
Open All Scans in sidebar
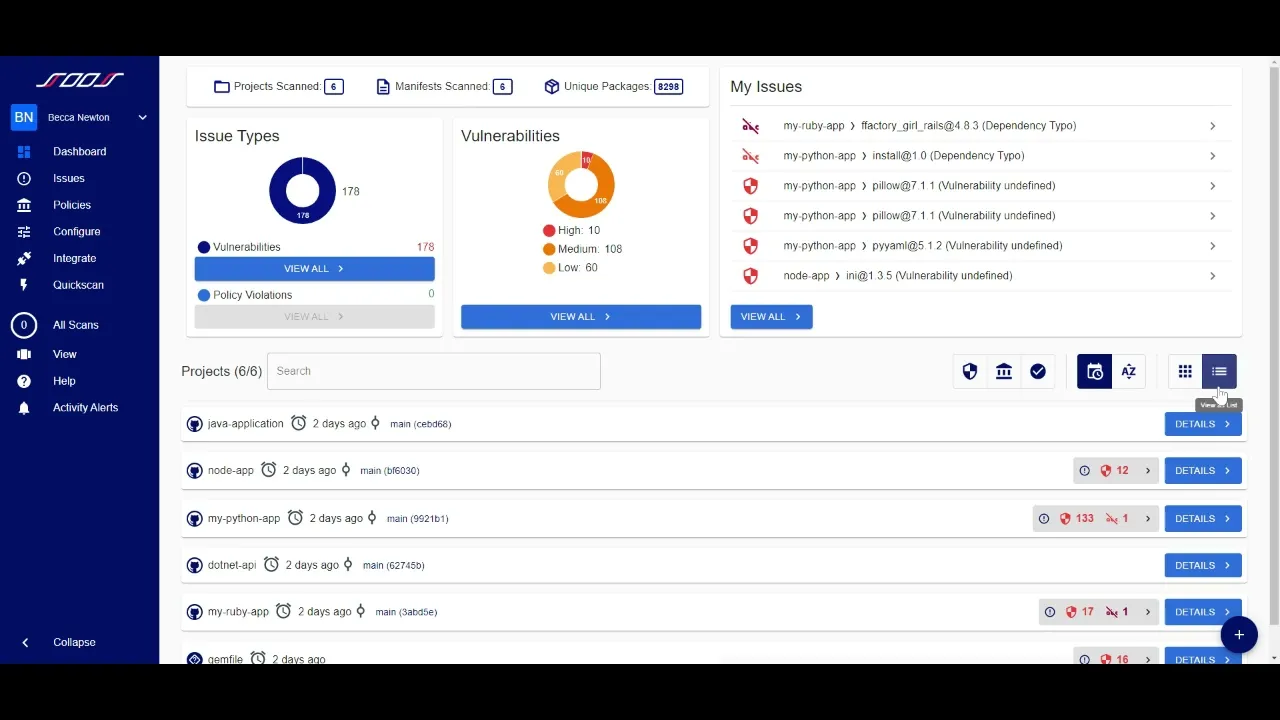[x=76, y=325]
